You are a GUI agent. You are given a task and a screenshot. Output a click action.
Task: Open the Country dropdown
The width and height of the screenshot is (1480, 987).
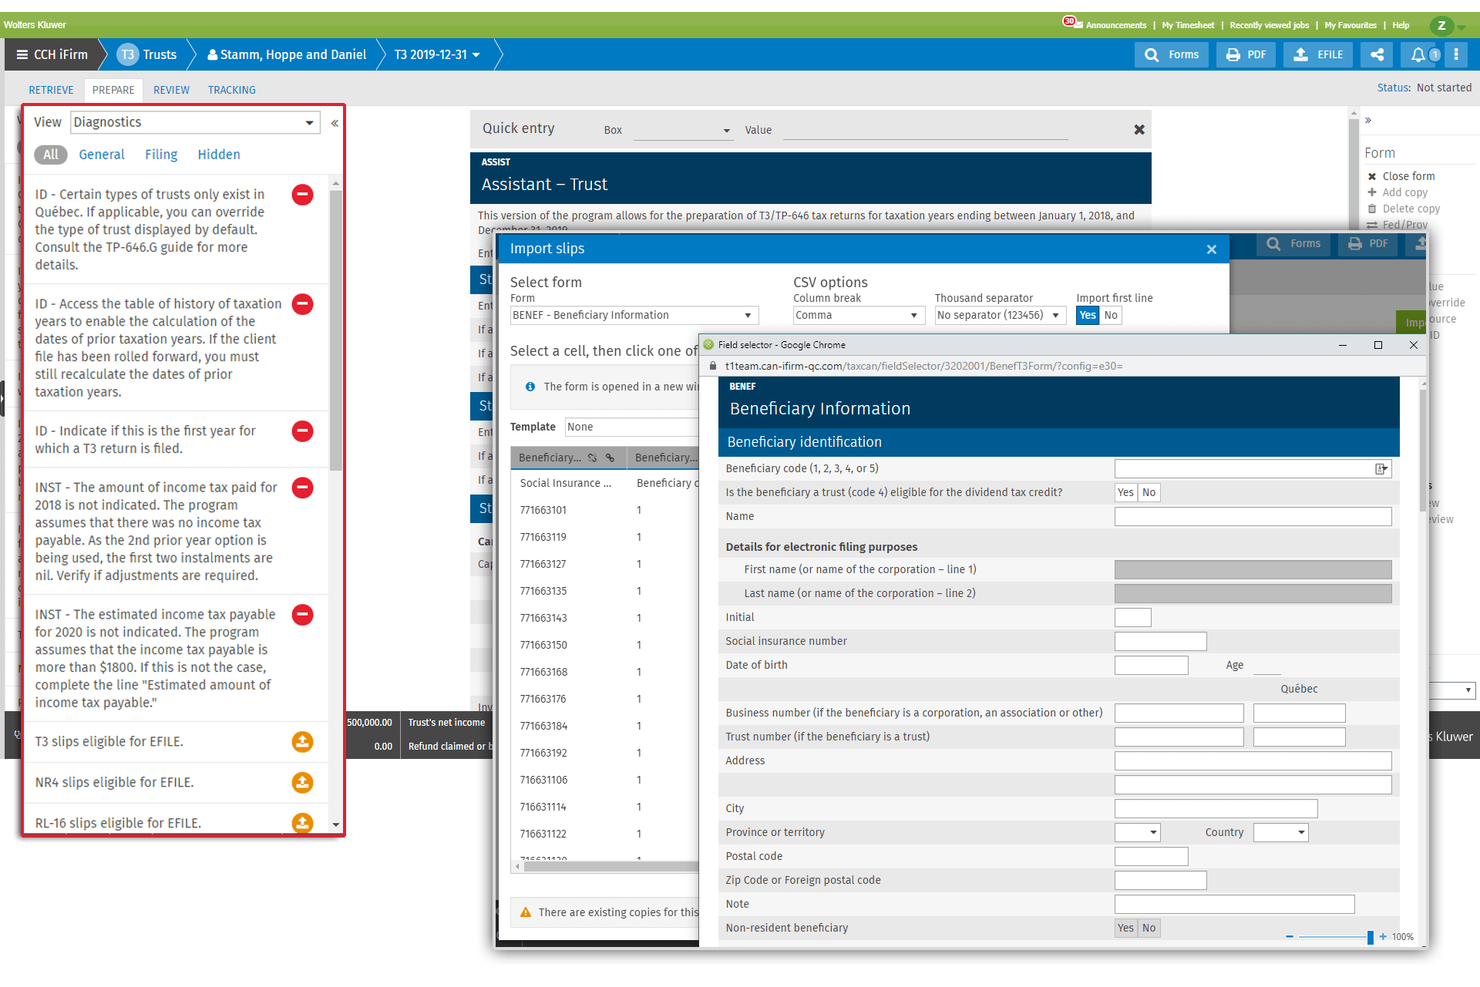[1281, 833]
